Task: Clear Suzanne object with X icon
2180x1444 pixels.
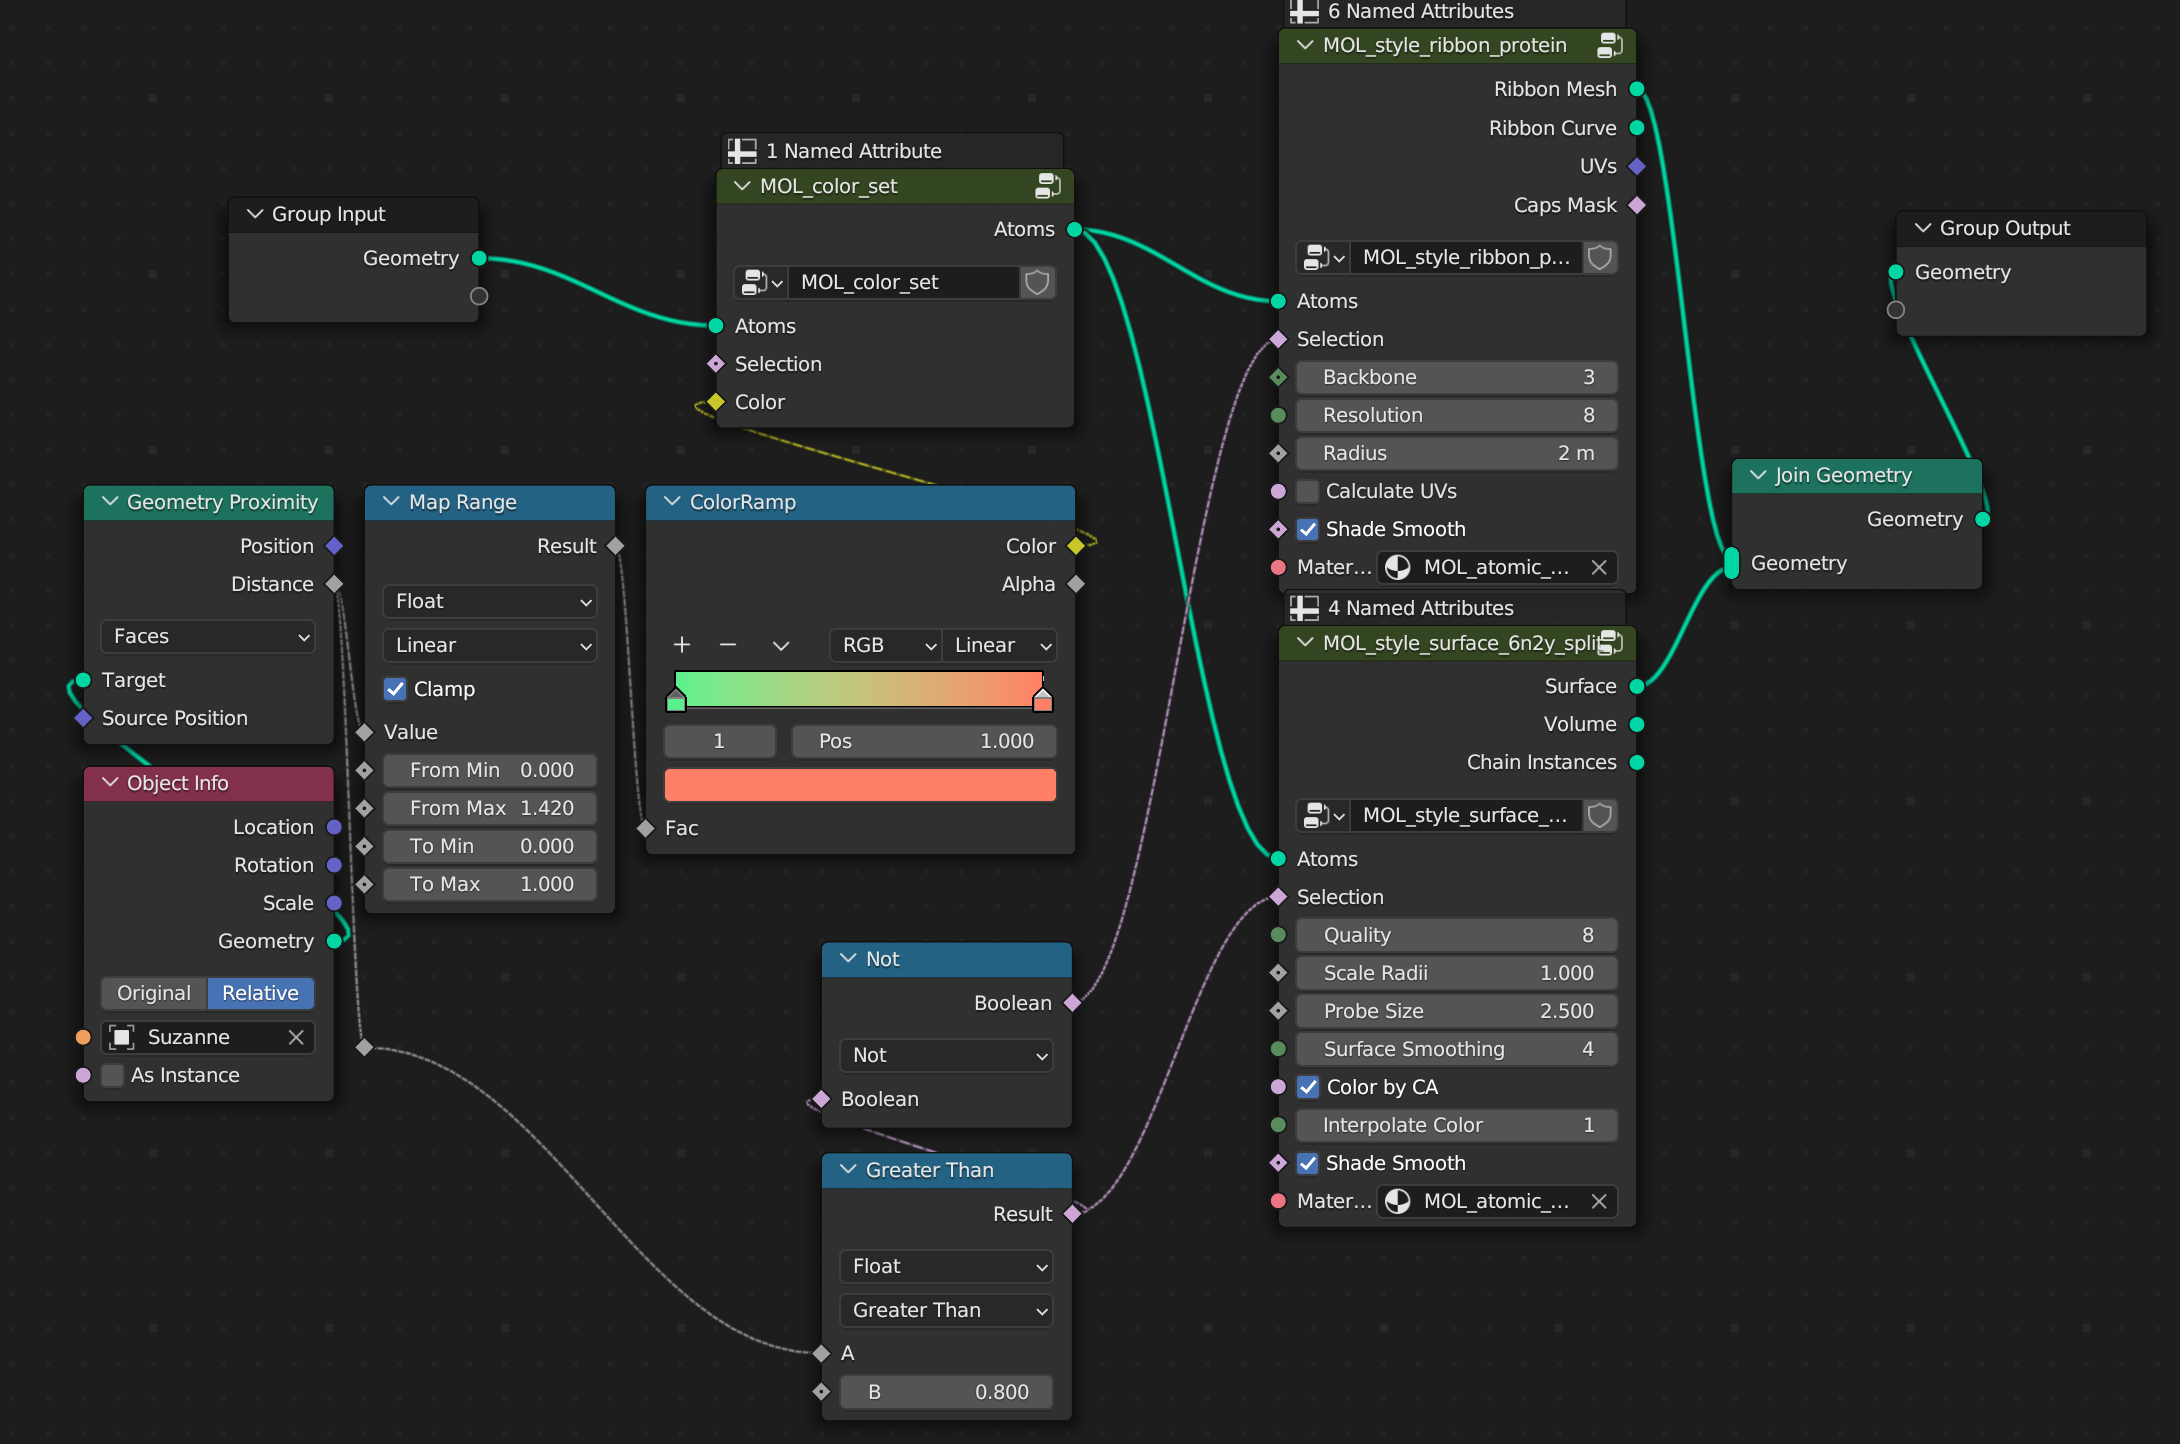Action: pos(296,1037)
